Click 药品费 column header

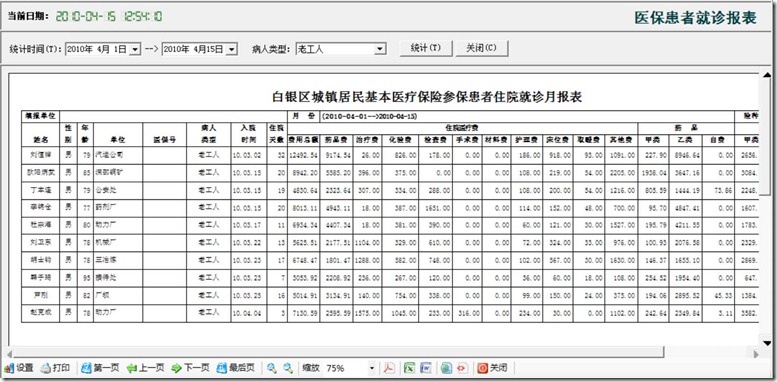point(336,140)
